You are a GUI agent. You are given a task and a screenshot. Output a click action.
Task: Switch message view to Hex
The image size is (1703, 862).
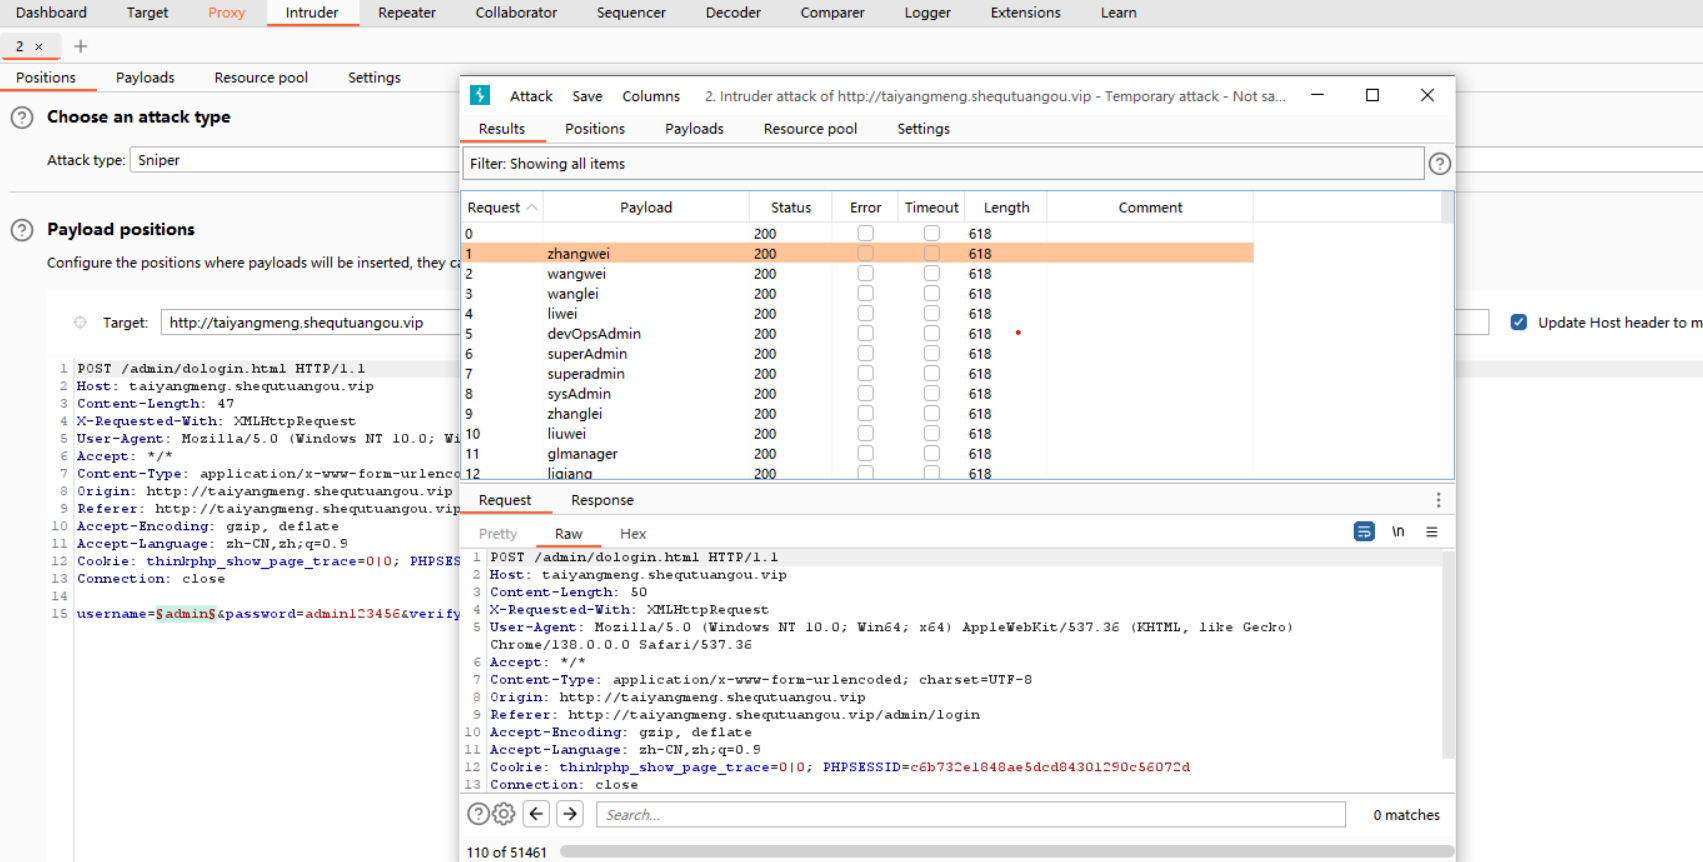tap(633, 534)
